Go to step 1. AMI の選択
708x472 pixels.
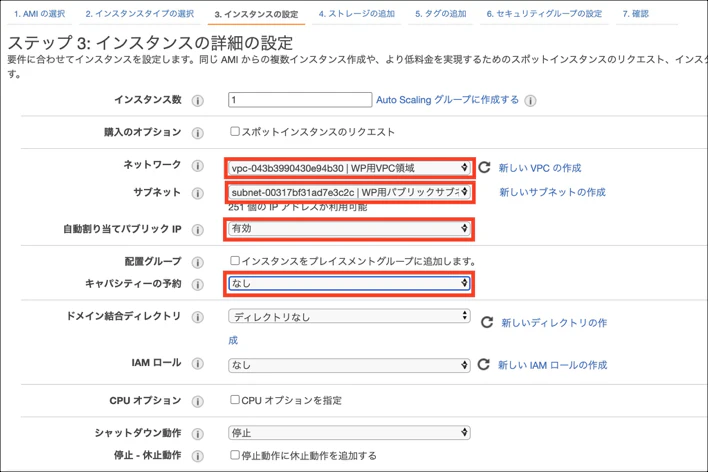pyautogui.click(x=39, y=14)
